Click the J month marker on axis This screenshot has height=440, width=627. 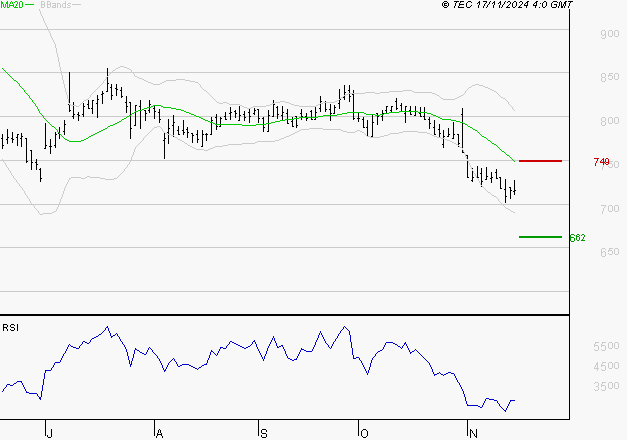click(x=49, y=433)
